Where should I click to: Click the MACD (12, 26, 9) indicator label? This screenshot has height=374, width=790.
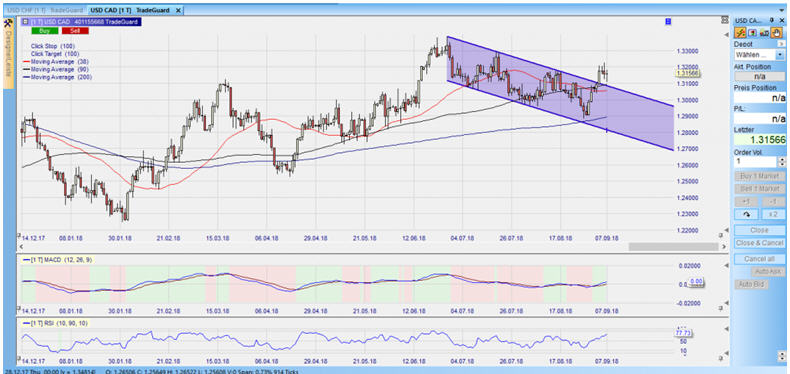tap(56, 260)
